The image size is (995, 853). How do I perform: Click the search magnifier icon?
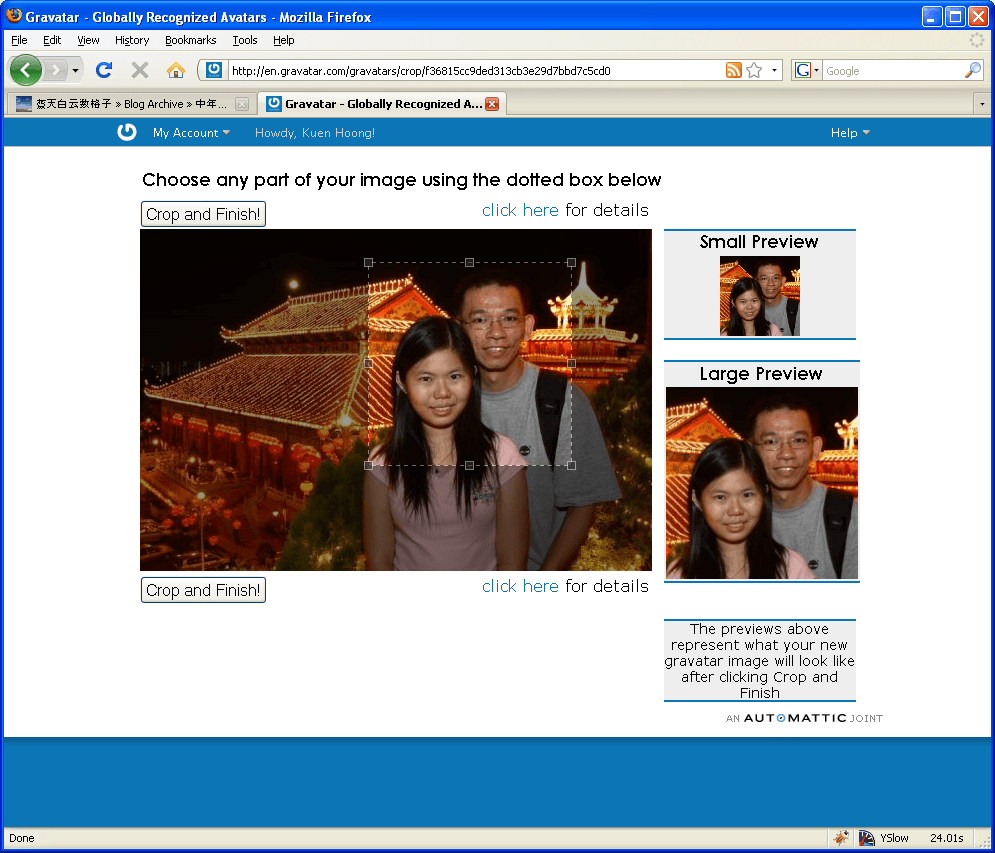(x=972, y=70)
